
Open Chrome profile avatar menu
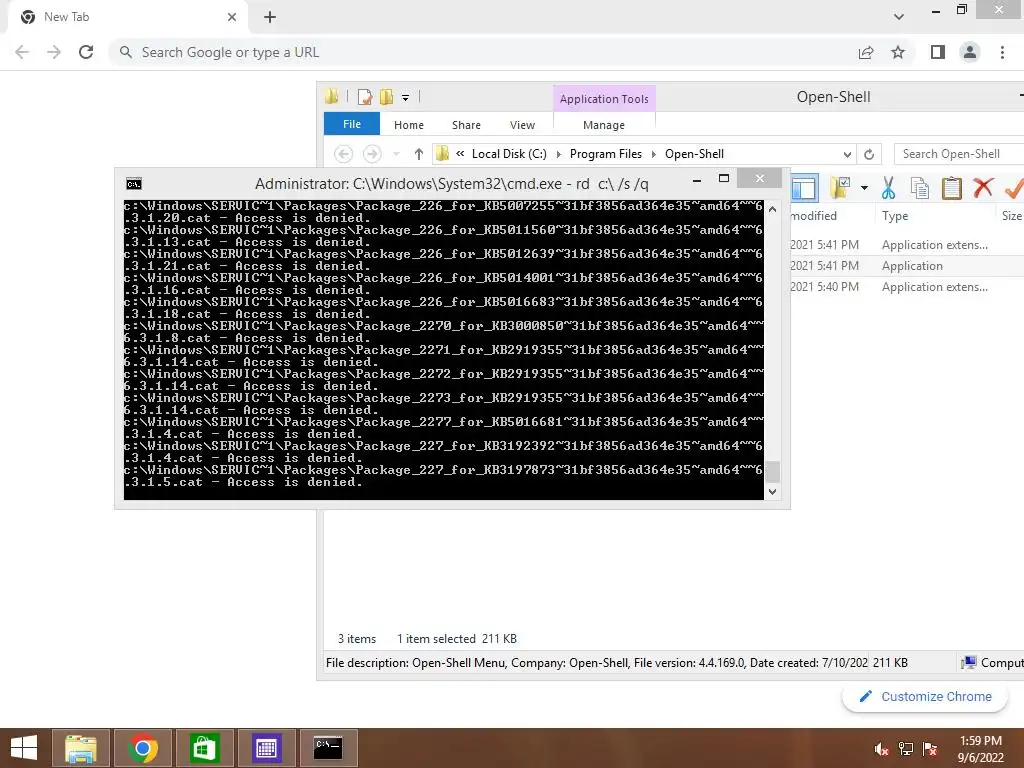(970, 52)
